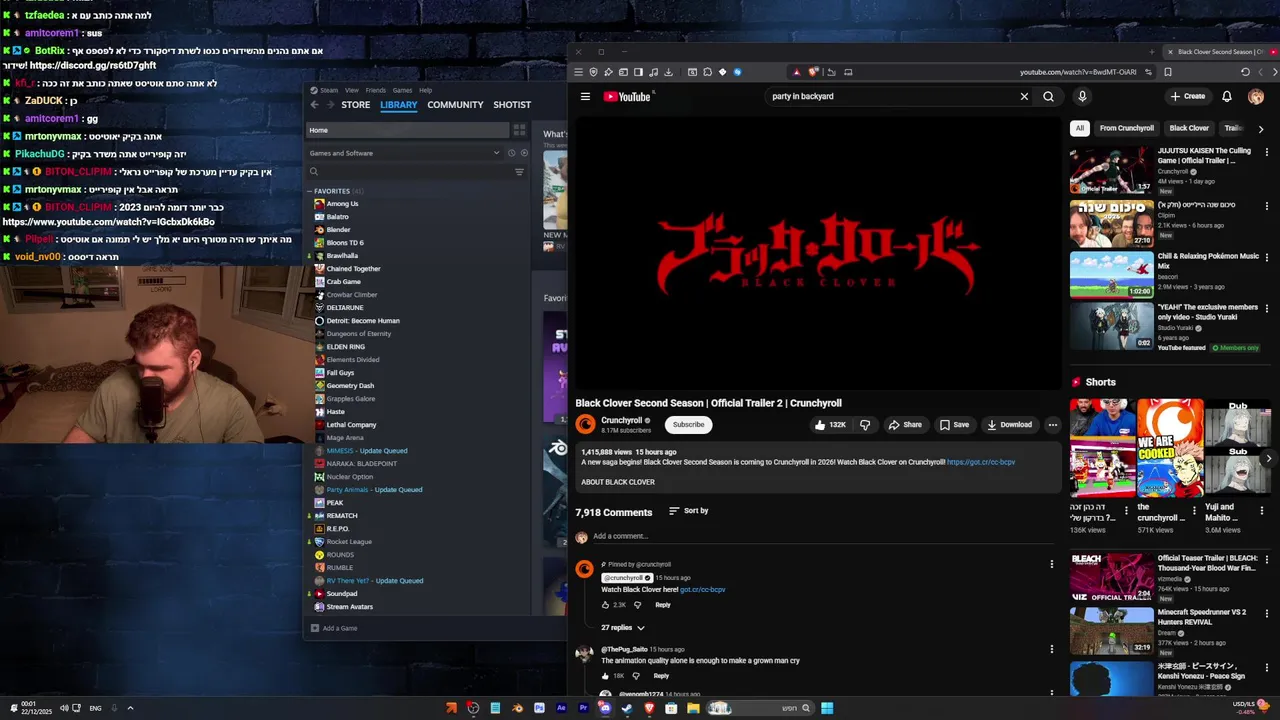Image resolution: width=1280 pixels, height=720 pixels.
Task: Expand Games and Software dropdown in Steam
Action: pos(496,153)
